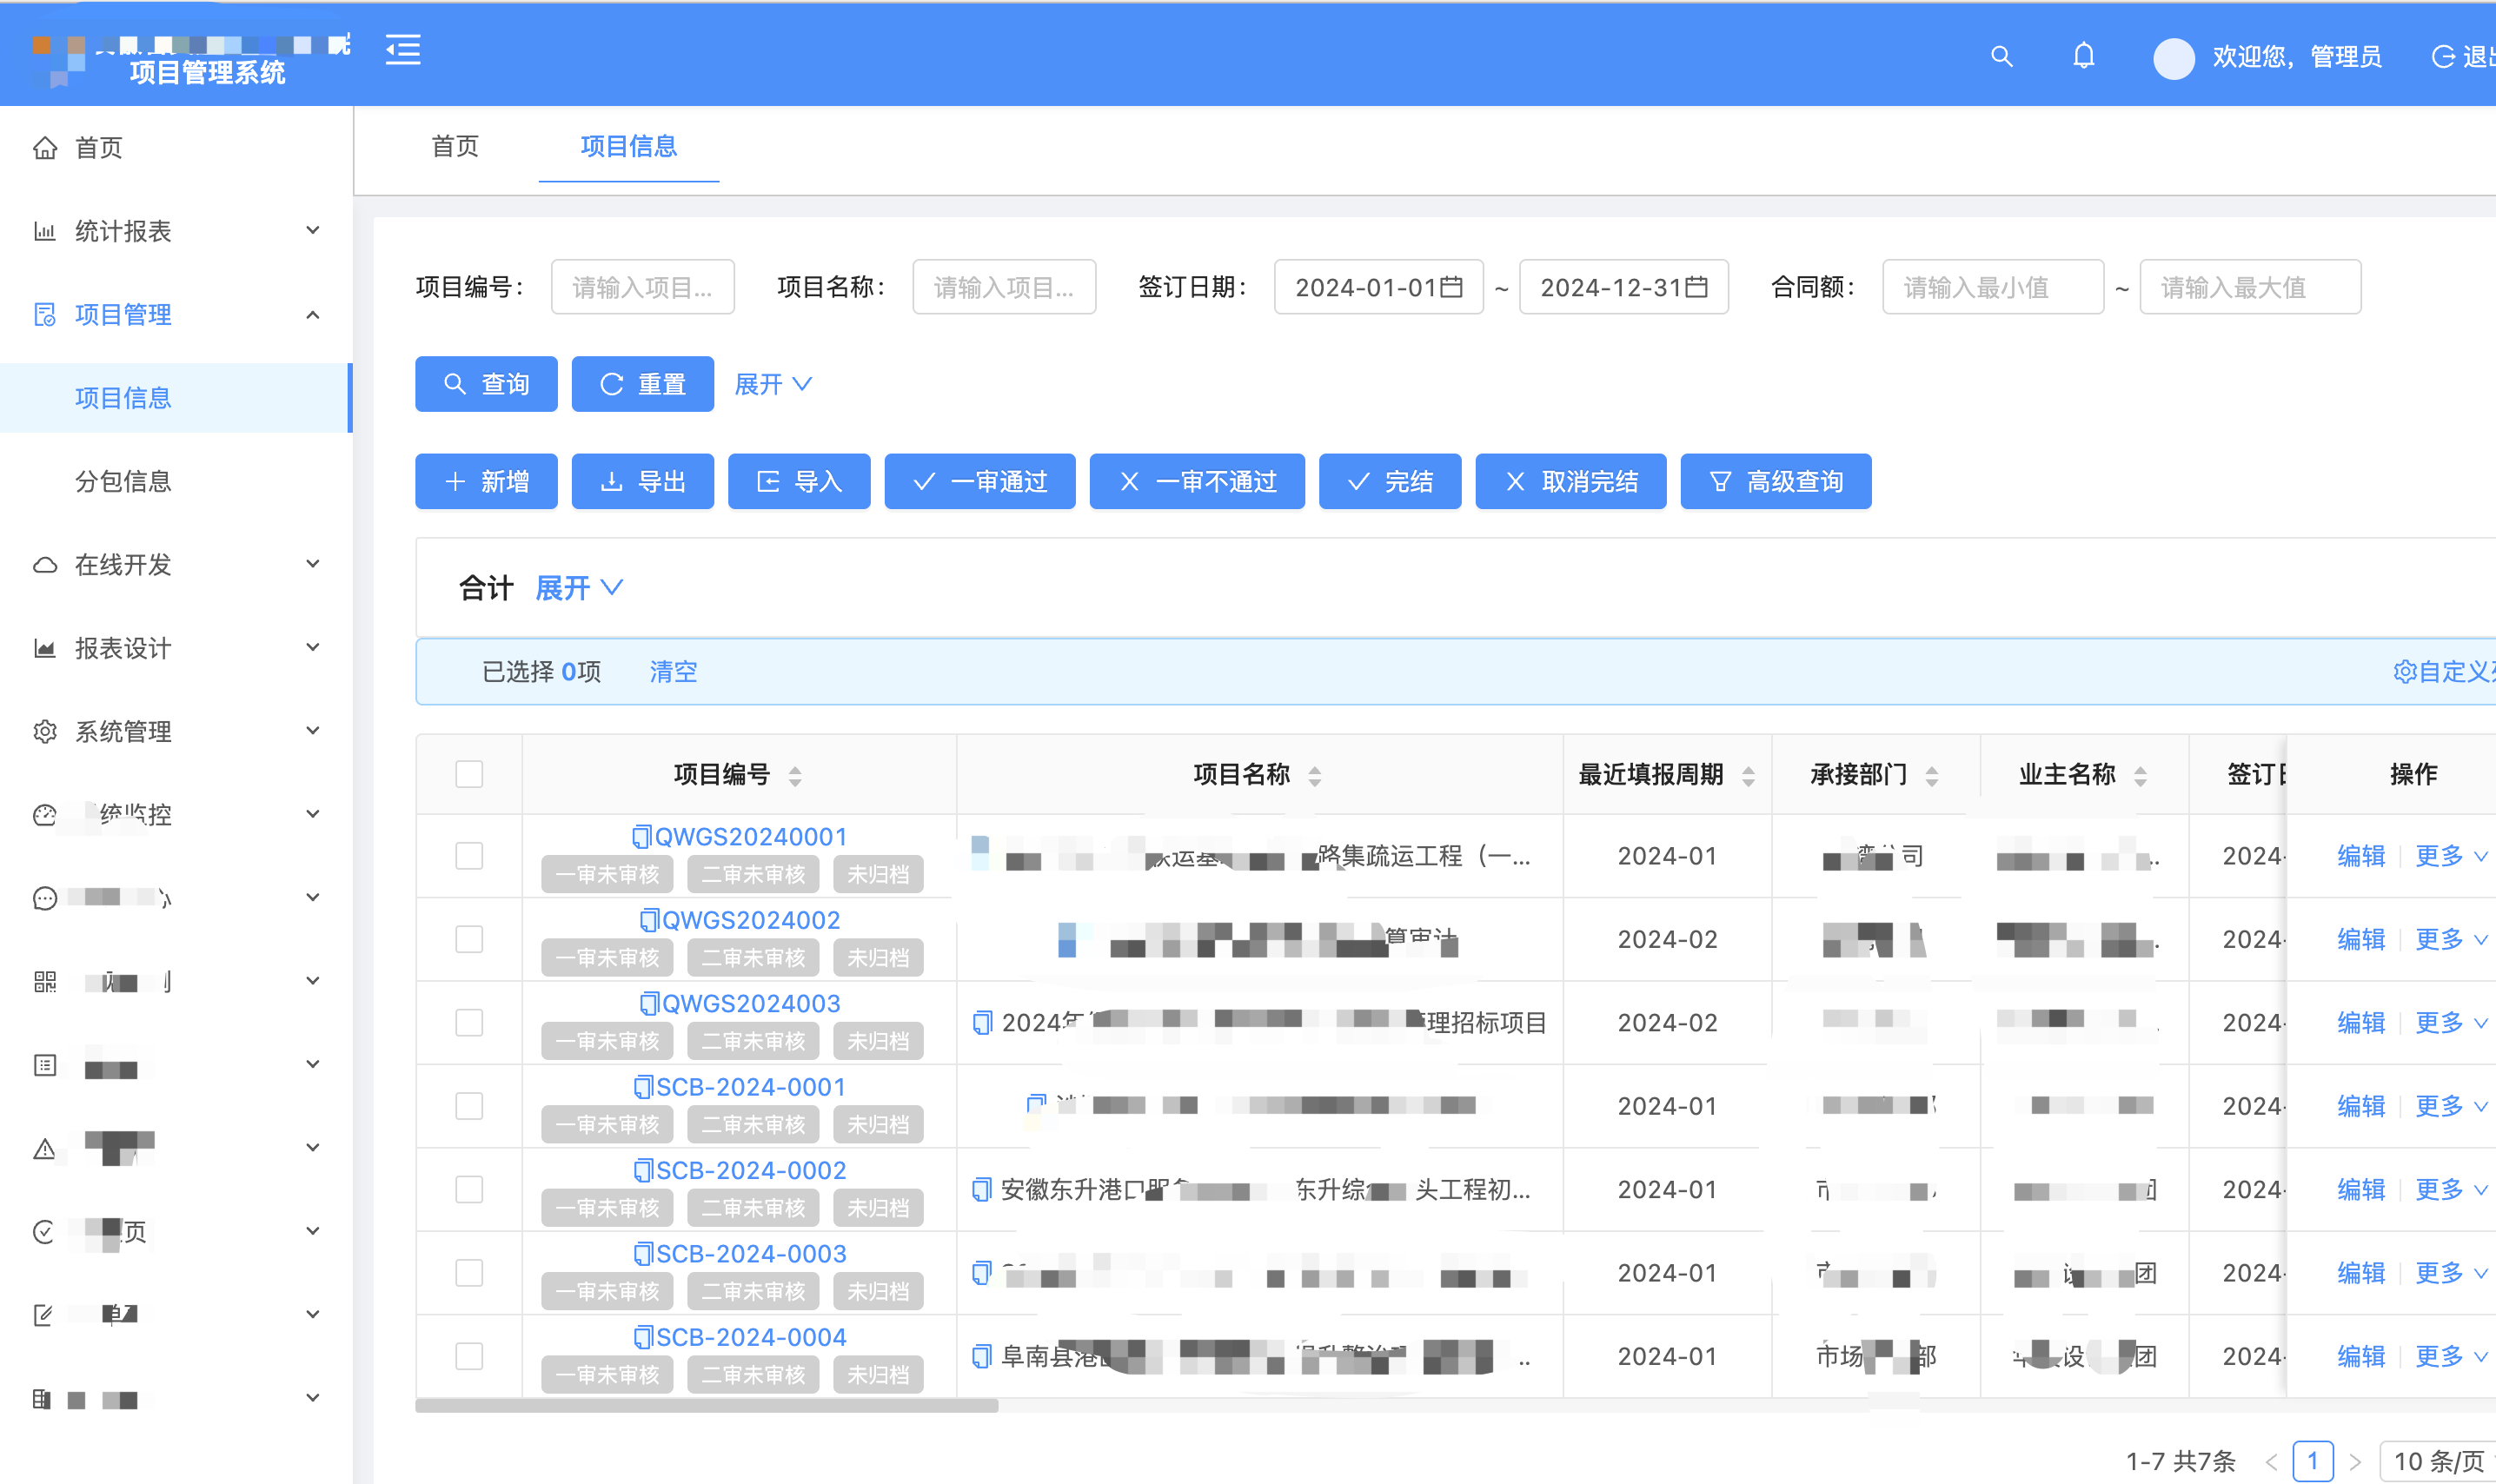This screenshot has width=2496, height=1484.
Task: Check the row checkbox for SCB-2024-0002
Action: click(x=469, y=1189)
